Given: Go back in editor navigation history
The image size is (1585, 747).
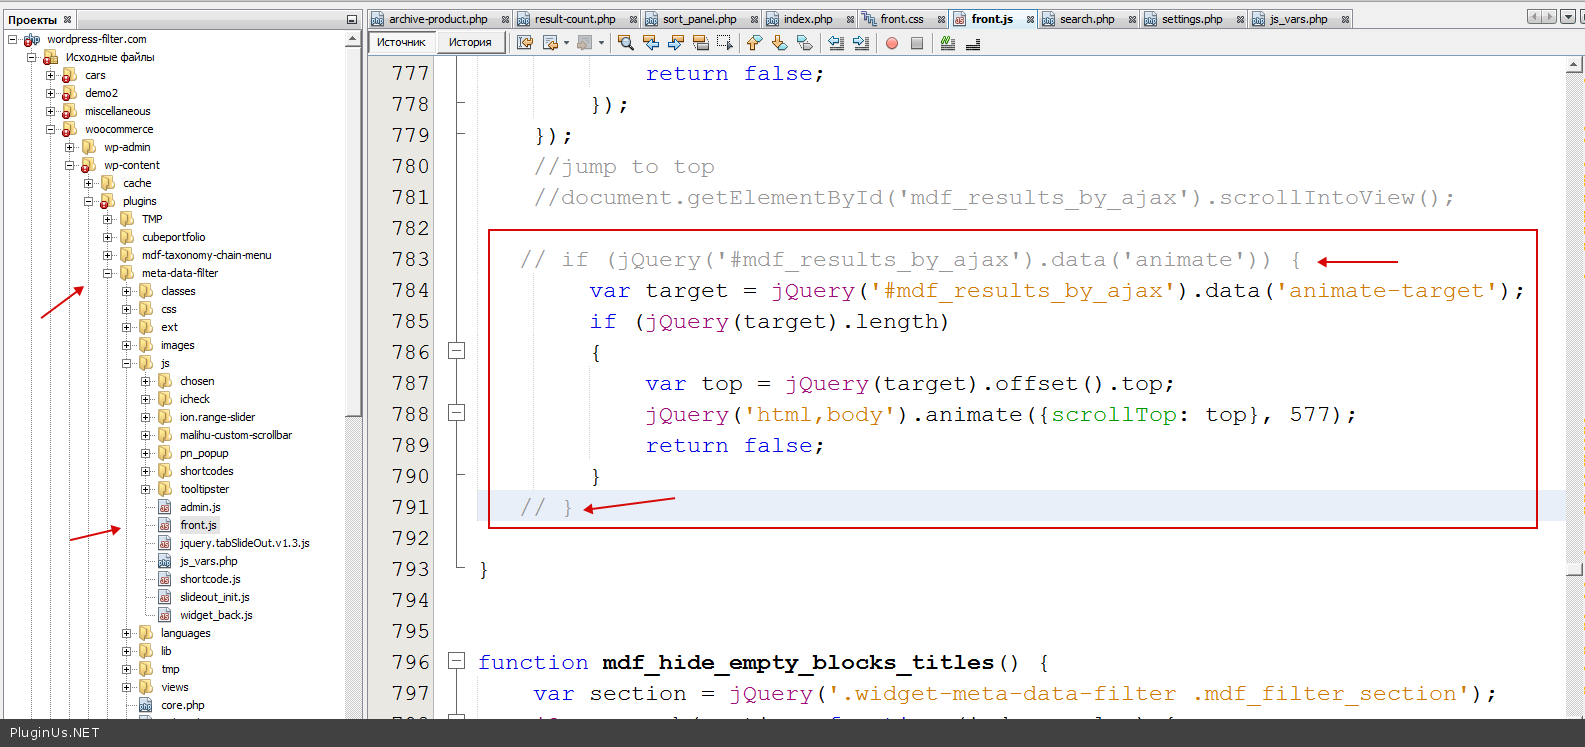Looking at the screenshot, I should (550, 42).
